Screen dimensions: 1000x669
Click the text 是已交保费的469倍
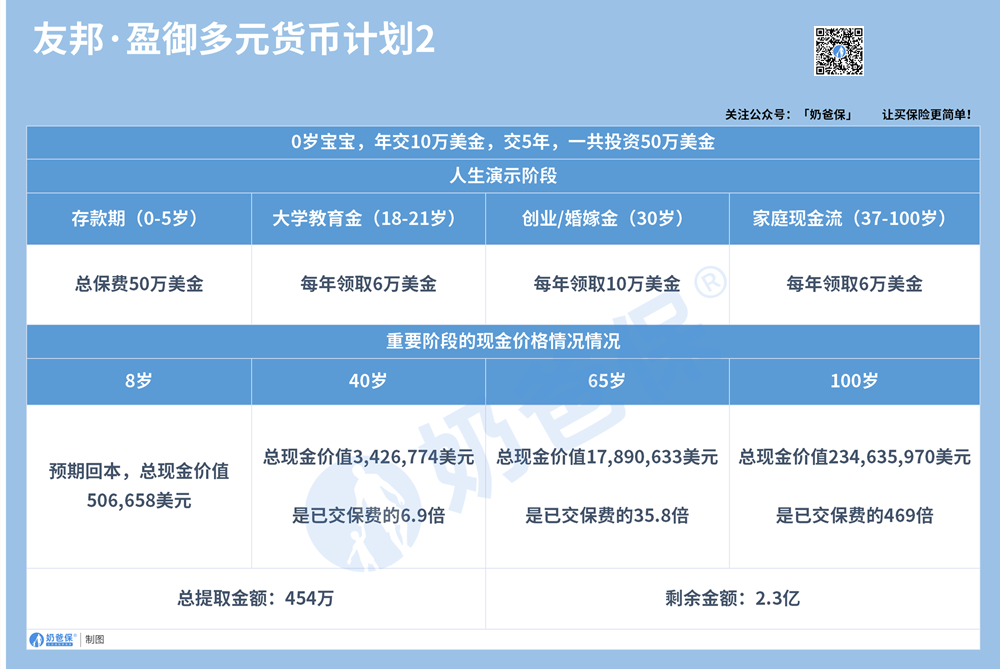855,515
